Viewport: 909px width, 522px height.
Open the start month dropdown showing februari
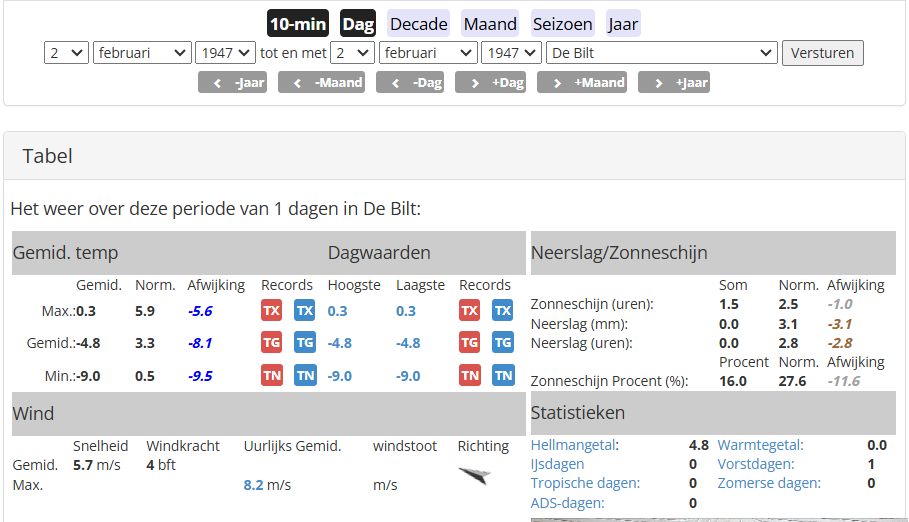click(x=141, y=53)
